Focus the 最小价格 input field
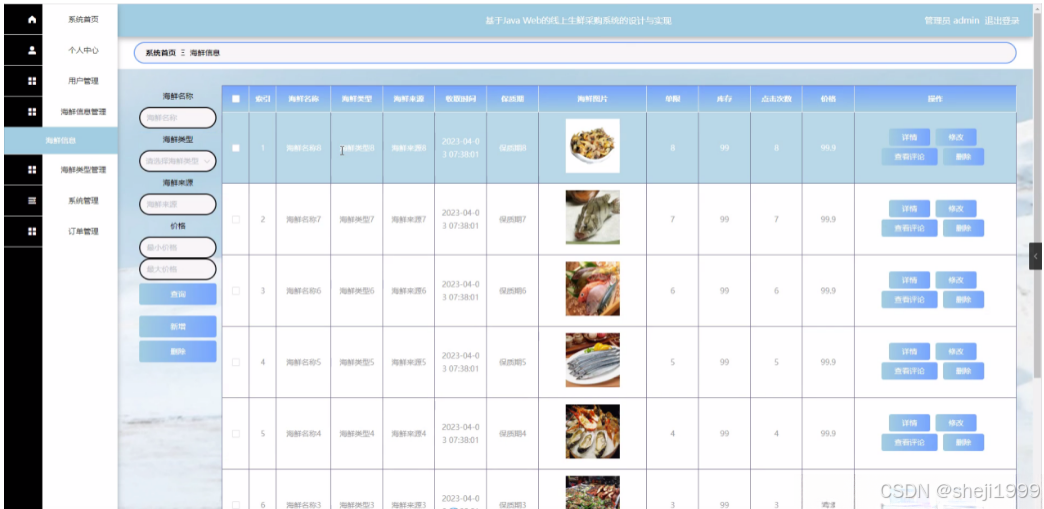This screenshot has width=1044, height=509. [x=178, y=247]
